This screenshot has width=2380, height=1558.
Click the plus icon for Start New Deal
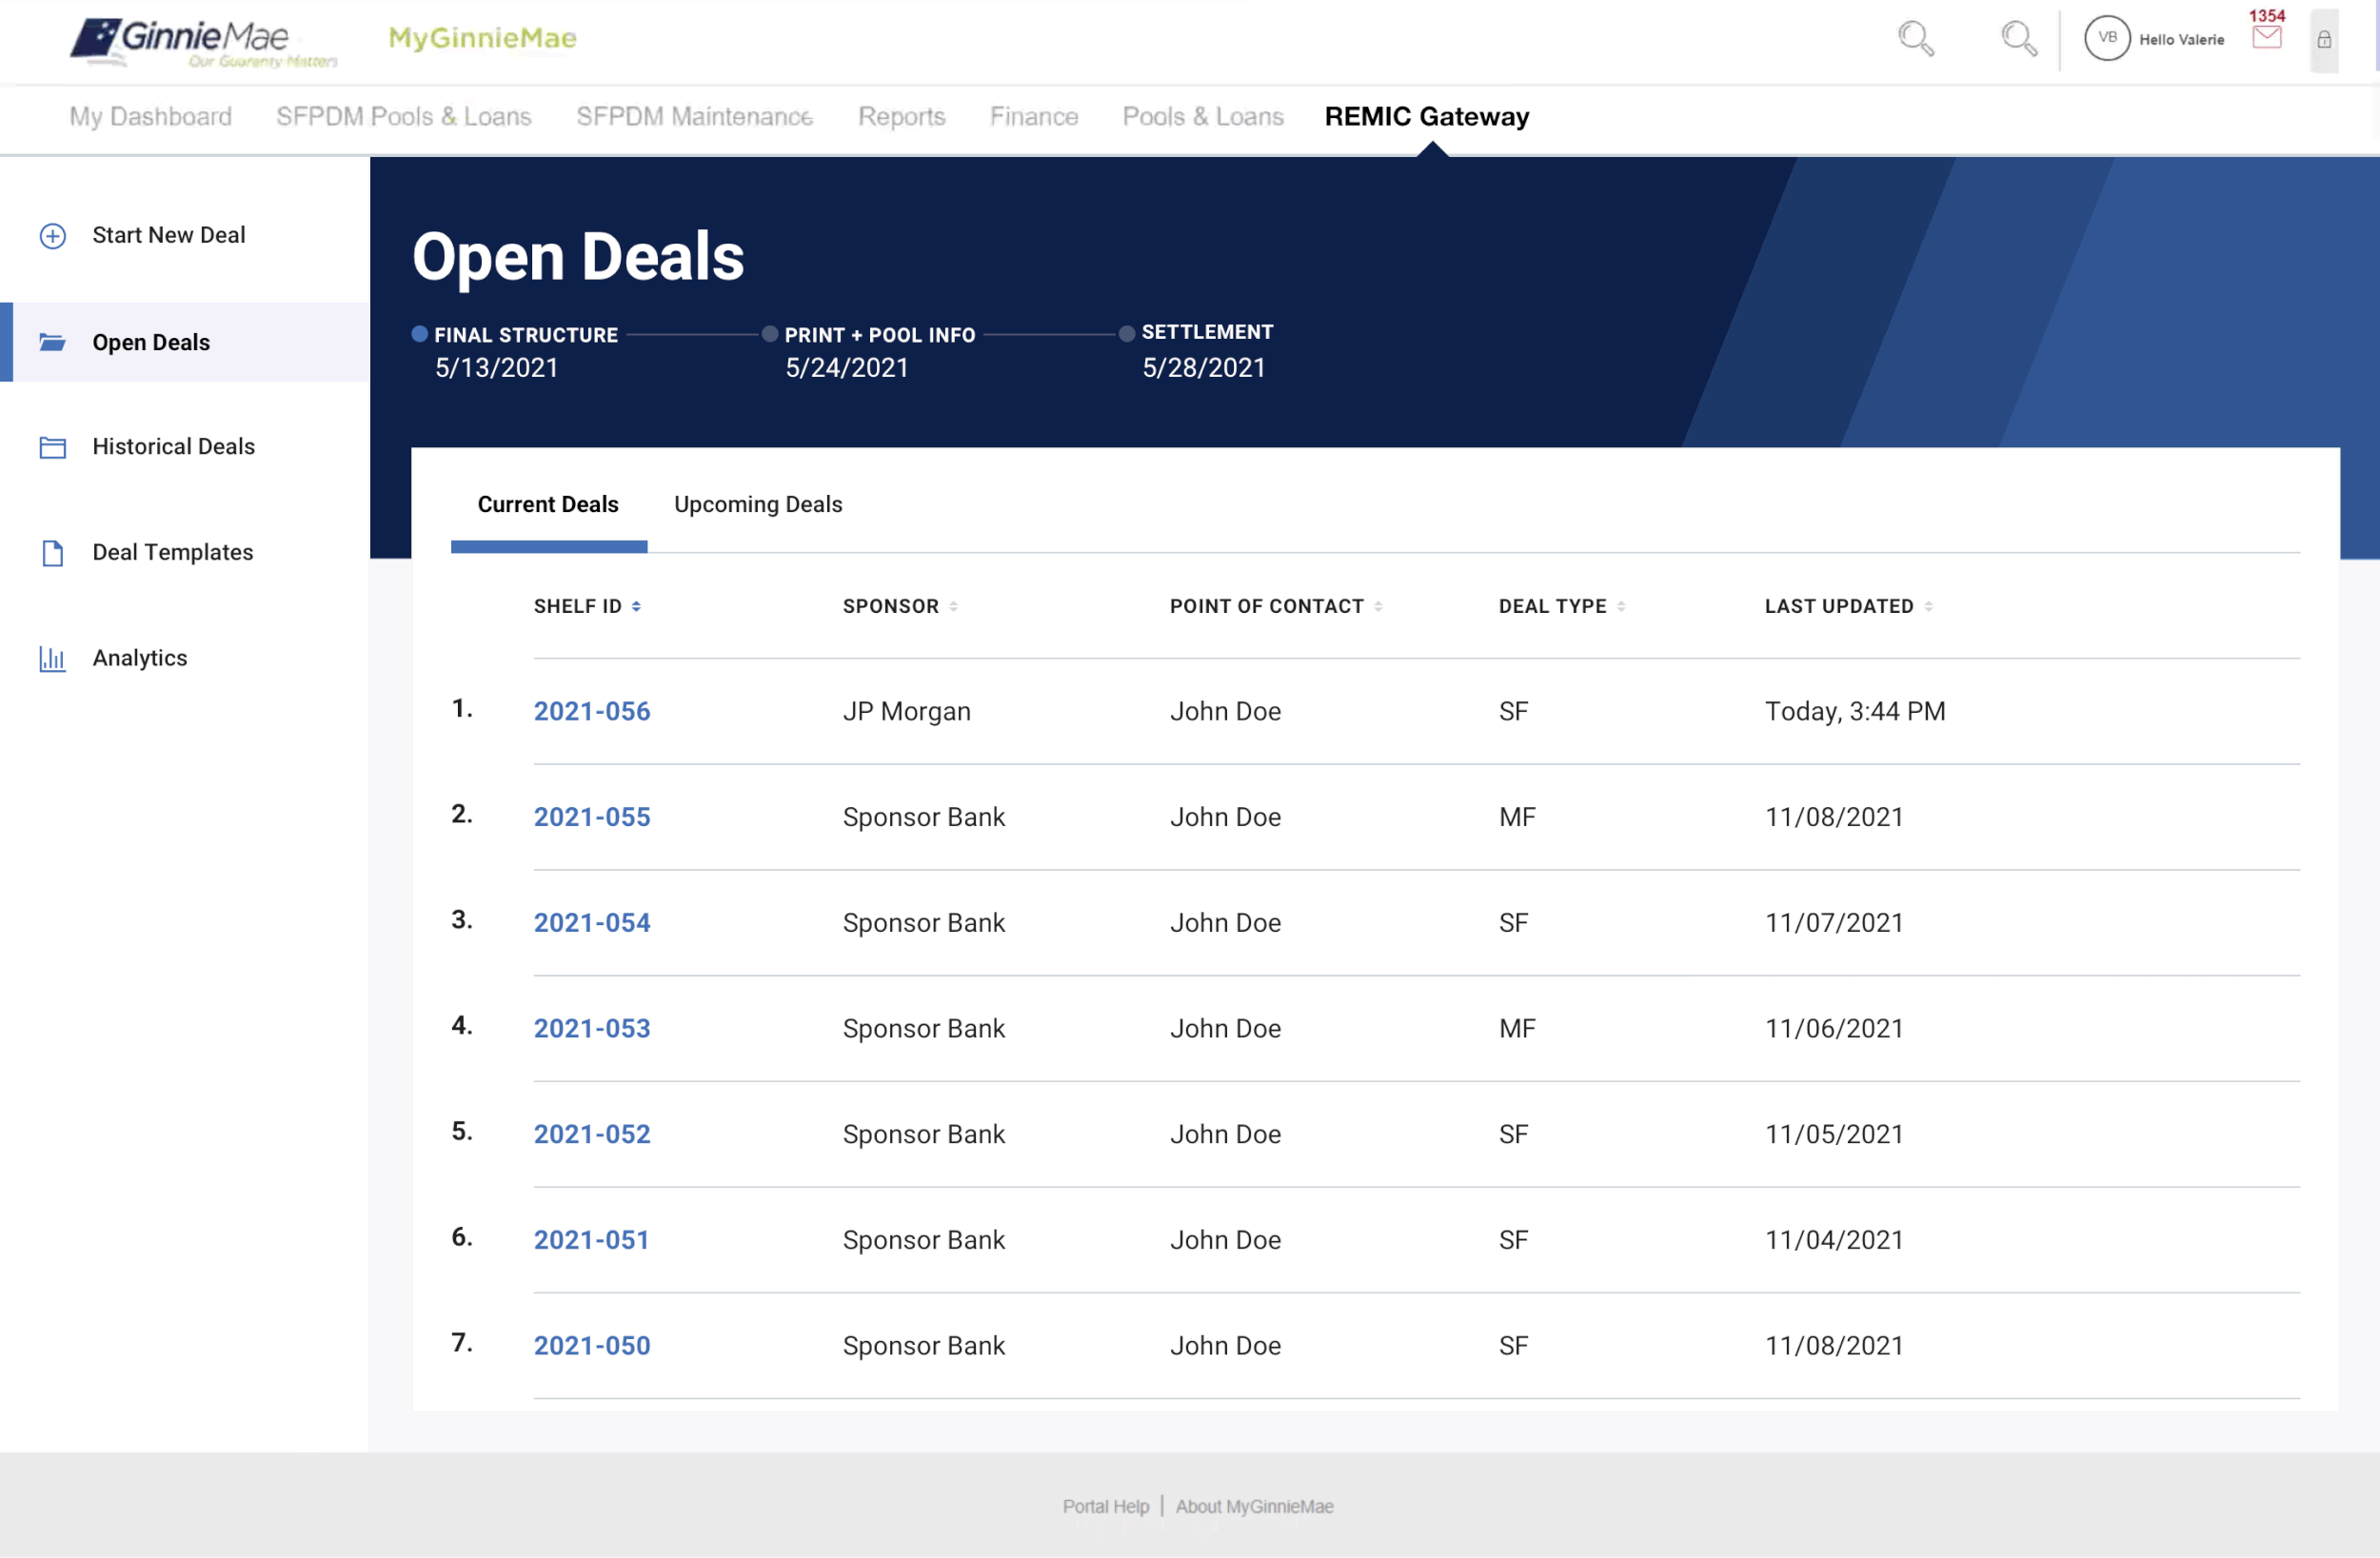[x=52, y=236]
